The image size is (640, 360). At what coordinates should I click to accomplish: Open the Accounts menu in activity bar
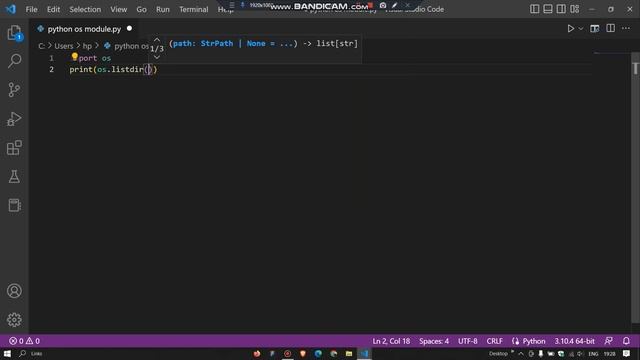pyautogui.click(x=14, y=291)
